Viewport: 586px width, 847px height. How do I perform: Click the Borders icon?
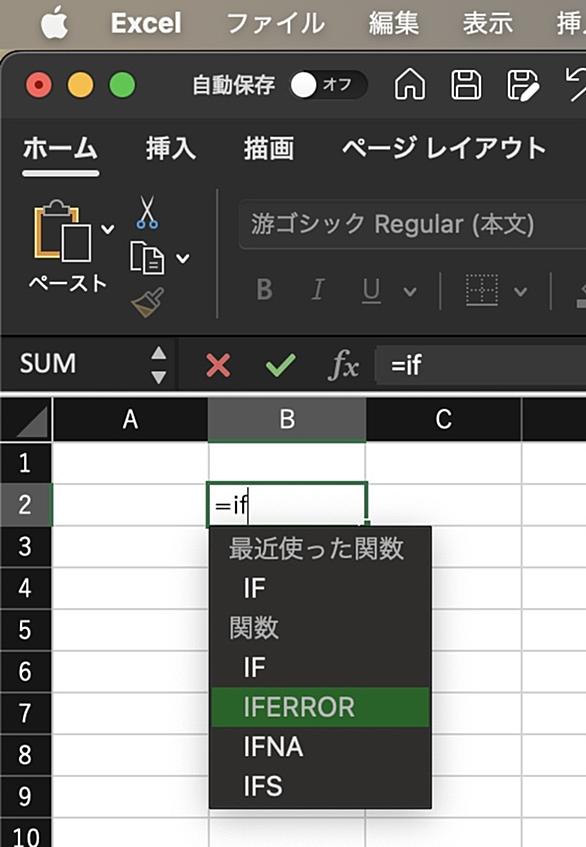click(x=481, y=290)
